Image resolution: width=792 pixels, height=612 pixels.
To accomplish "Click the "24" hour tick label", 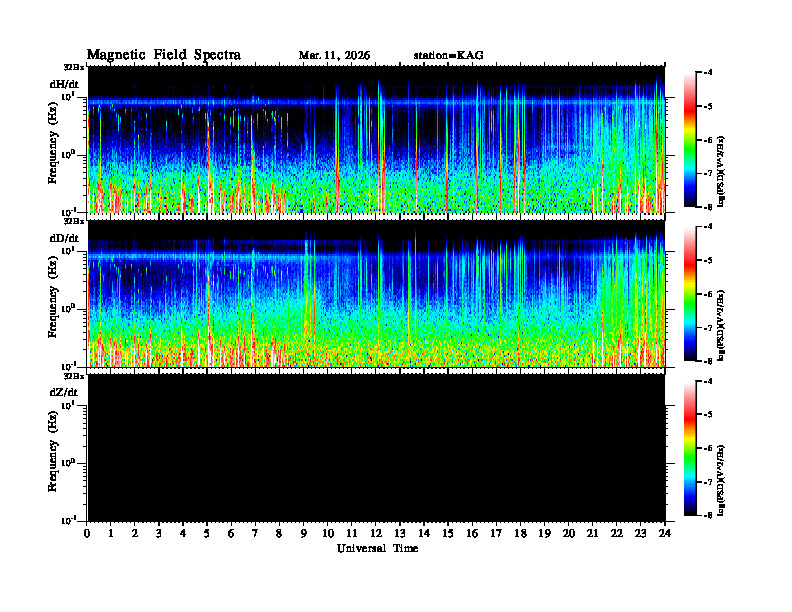I will (665, 534).
